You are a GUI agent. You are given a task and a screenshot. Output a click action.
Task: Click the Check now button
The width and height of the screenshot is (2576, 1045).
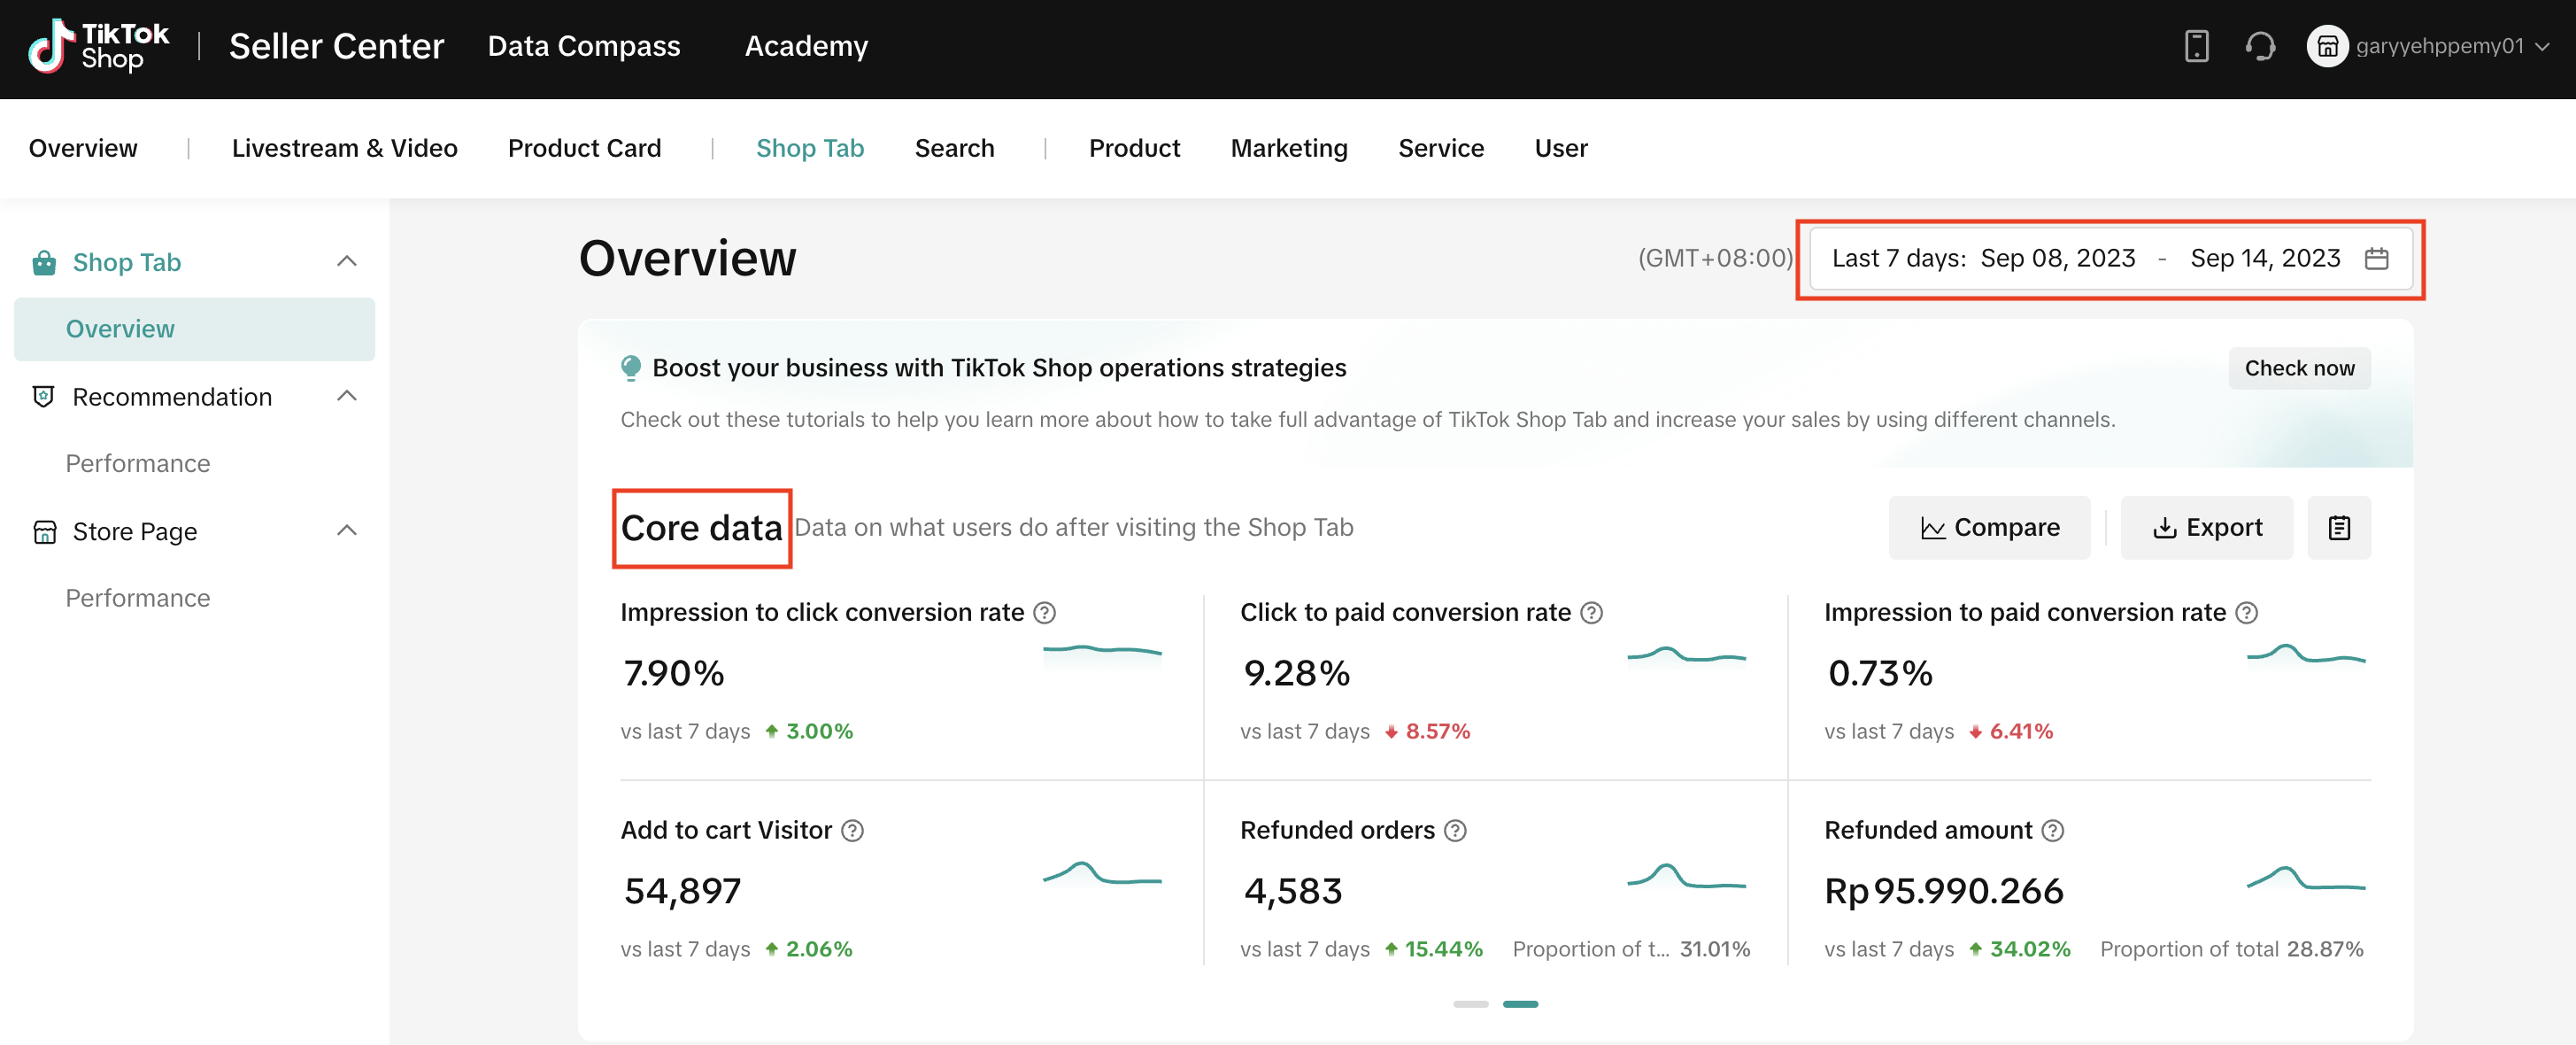(2298, 368)
